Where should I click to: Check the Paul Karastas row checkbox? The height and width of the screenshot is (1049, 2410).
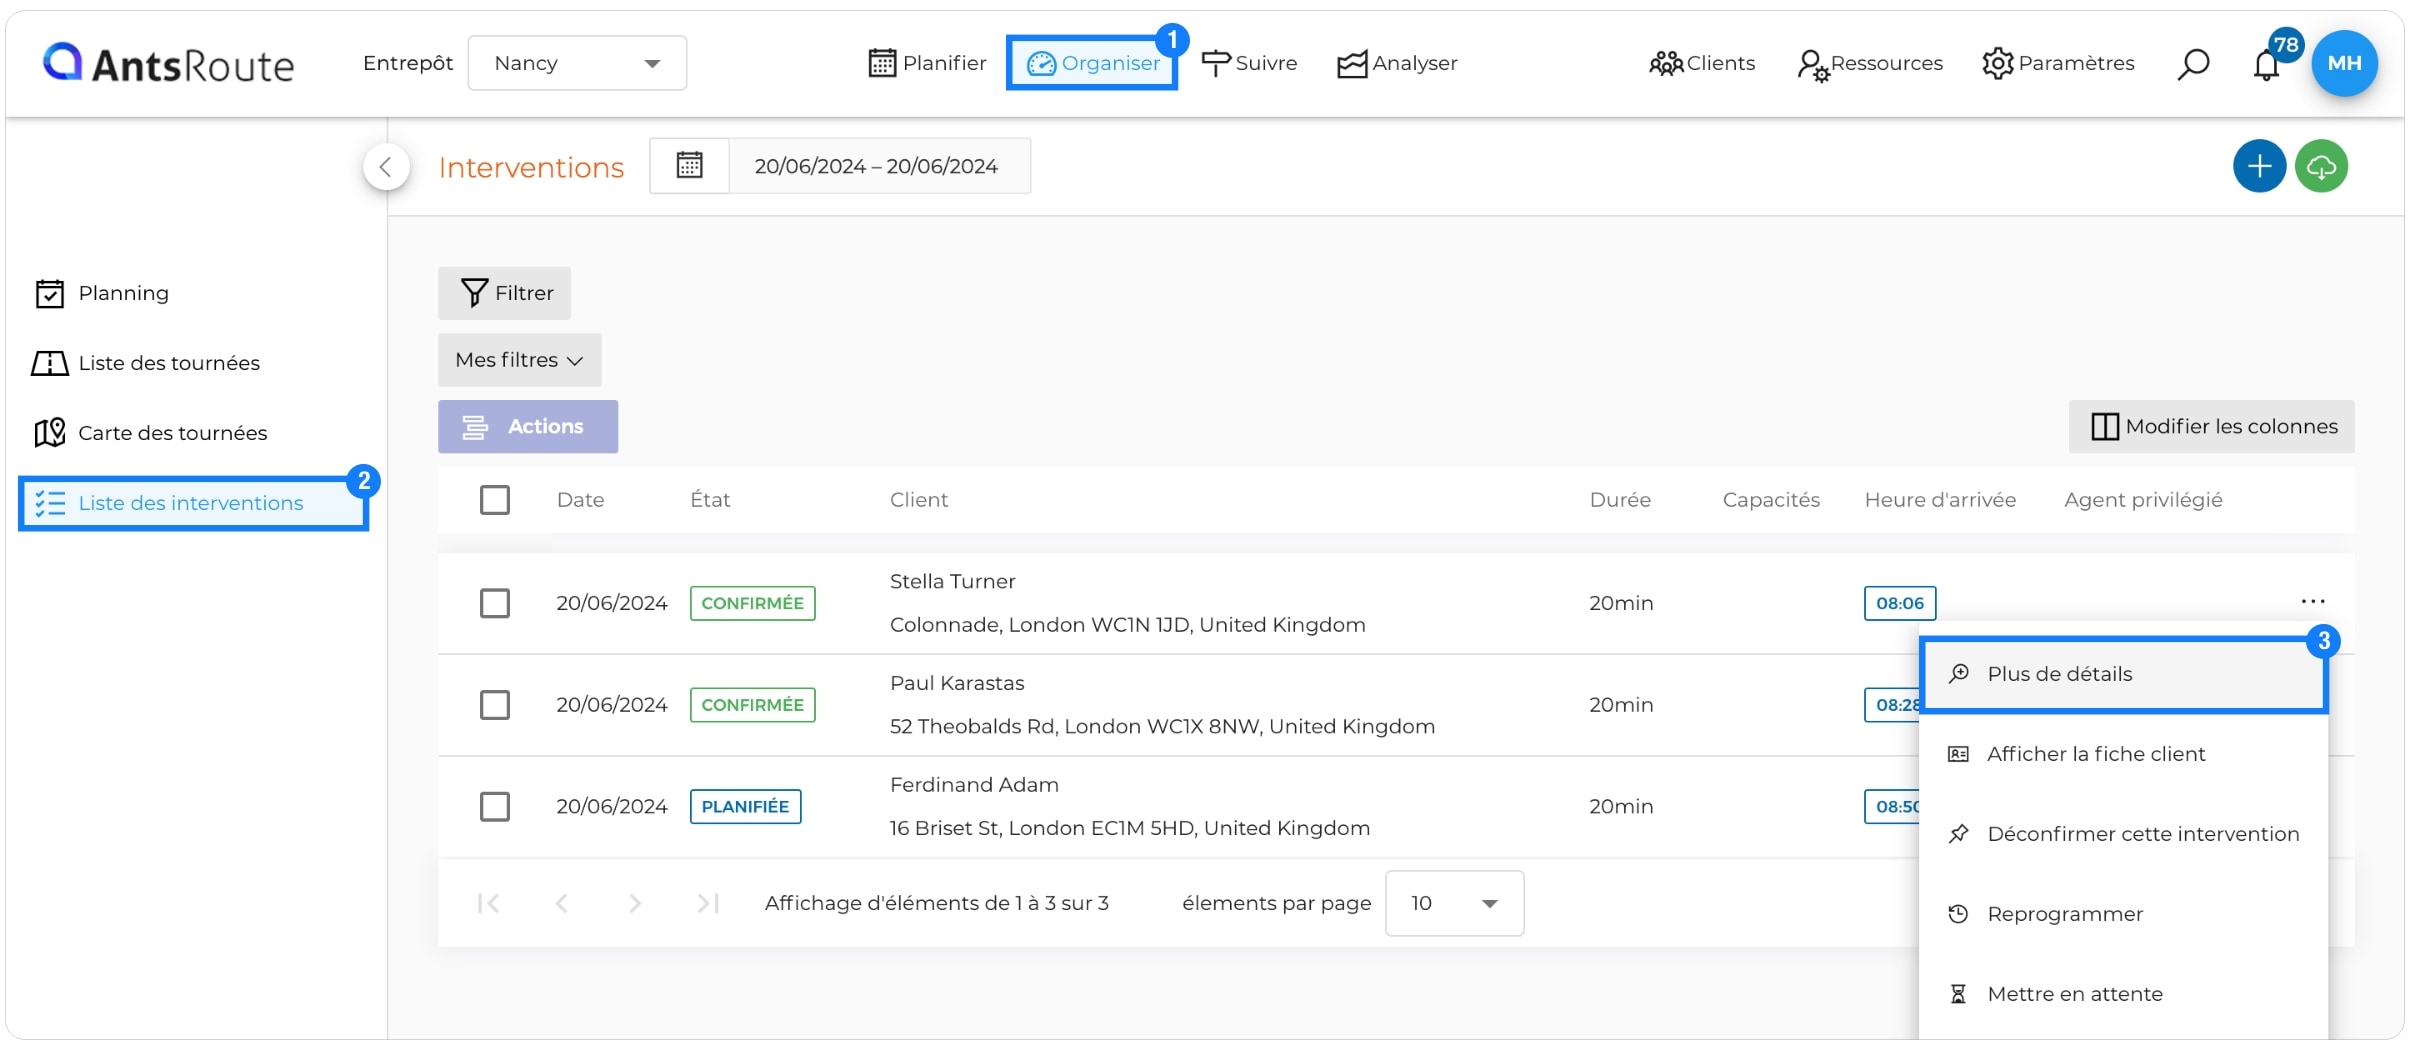495,705
